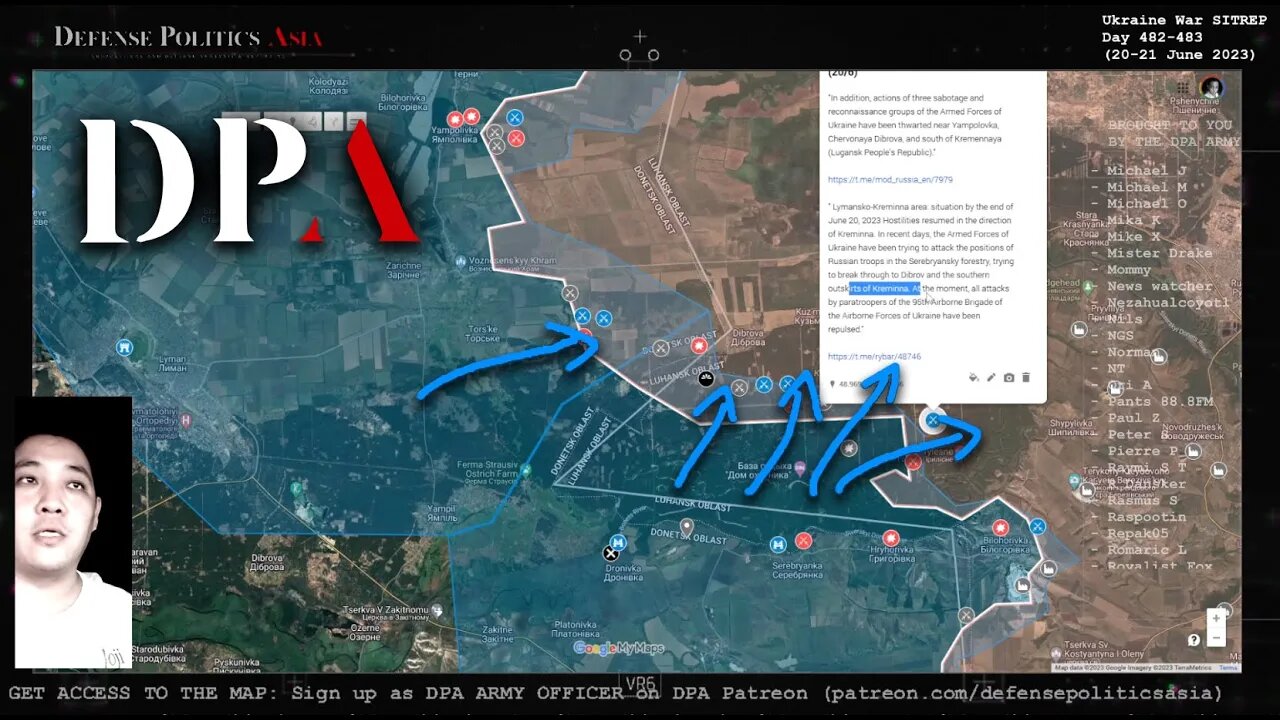The height and width of the screenshot is (720, 1280).
Task: Open the t.me/rybar/48746 link
Action: click(874, 356)
